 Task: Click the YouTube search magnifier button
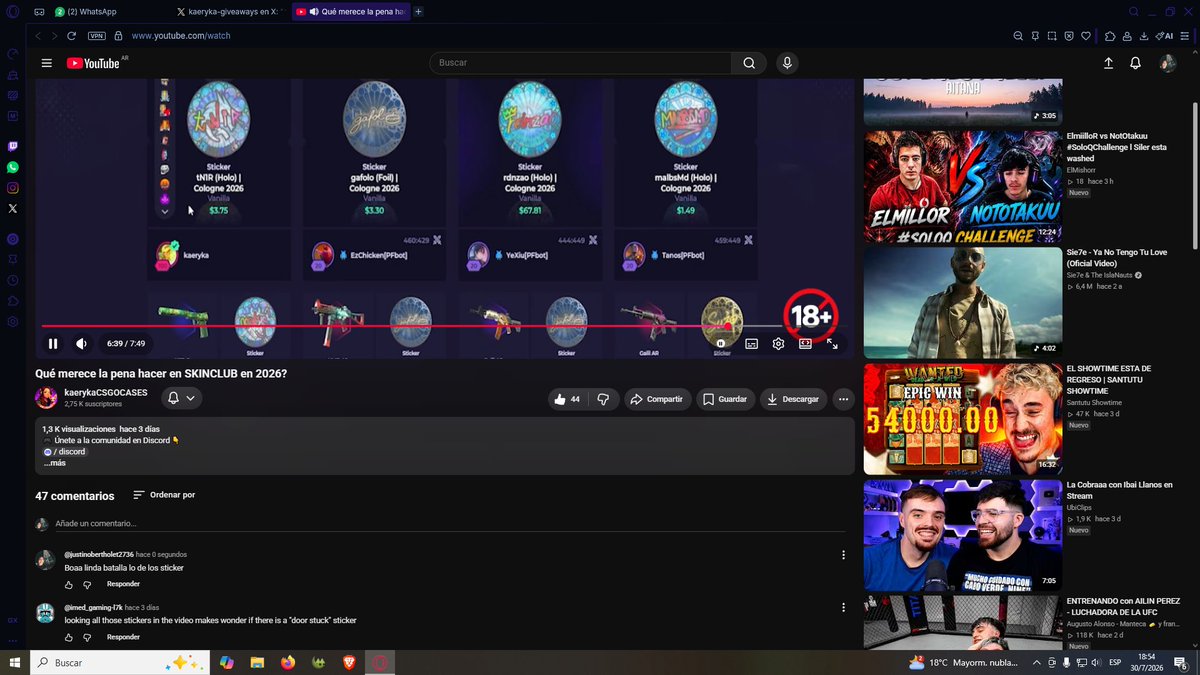748,63
